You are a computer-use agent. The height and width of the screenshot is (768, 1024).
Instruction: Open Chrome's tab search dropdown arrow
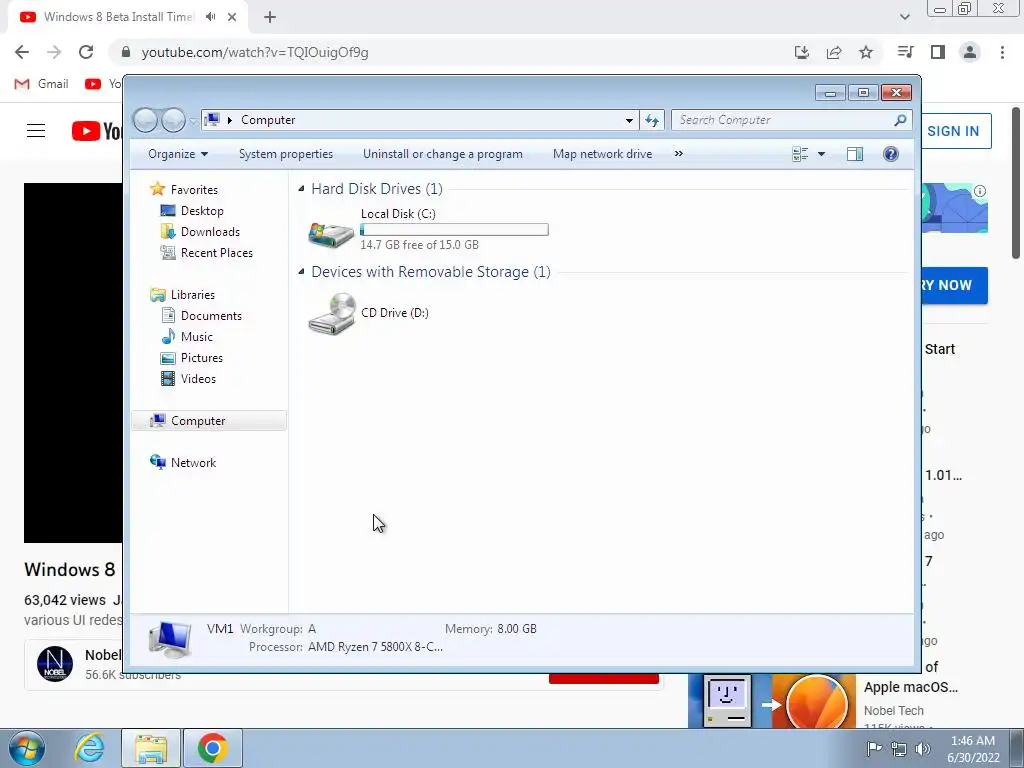pos(904,17)
